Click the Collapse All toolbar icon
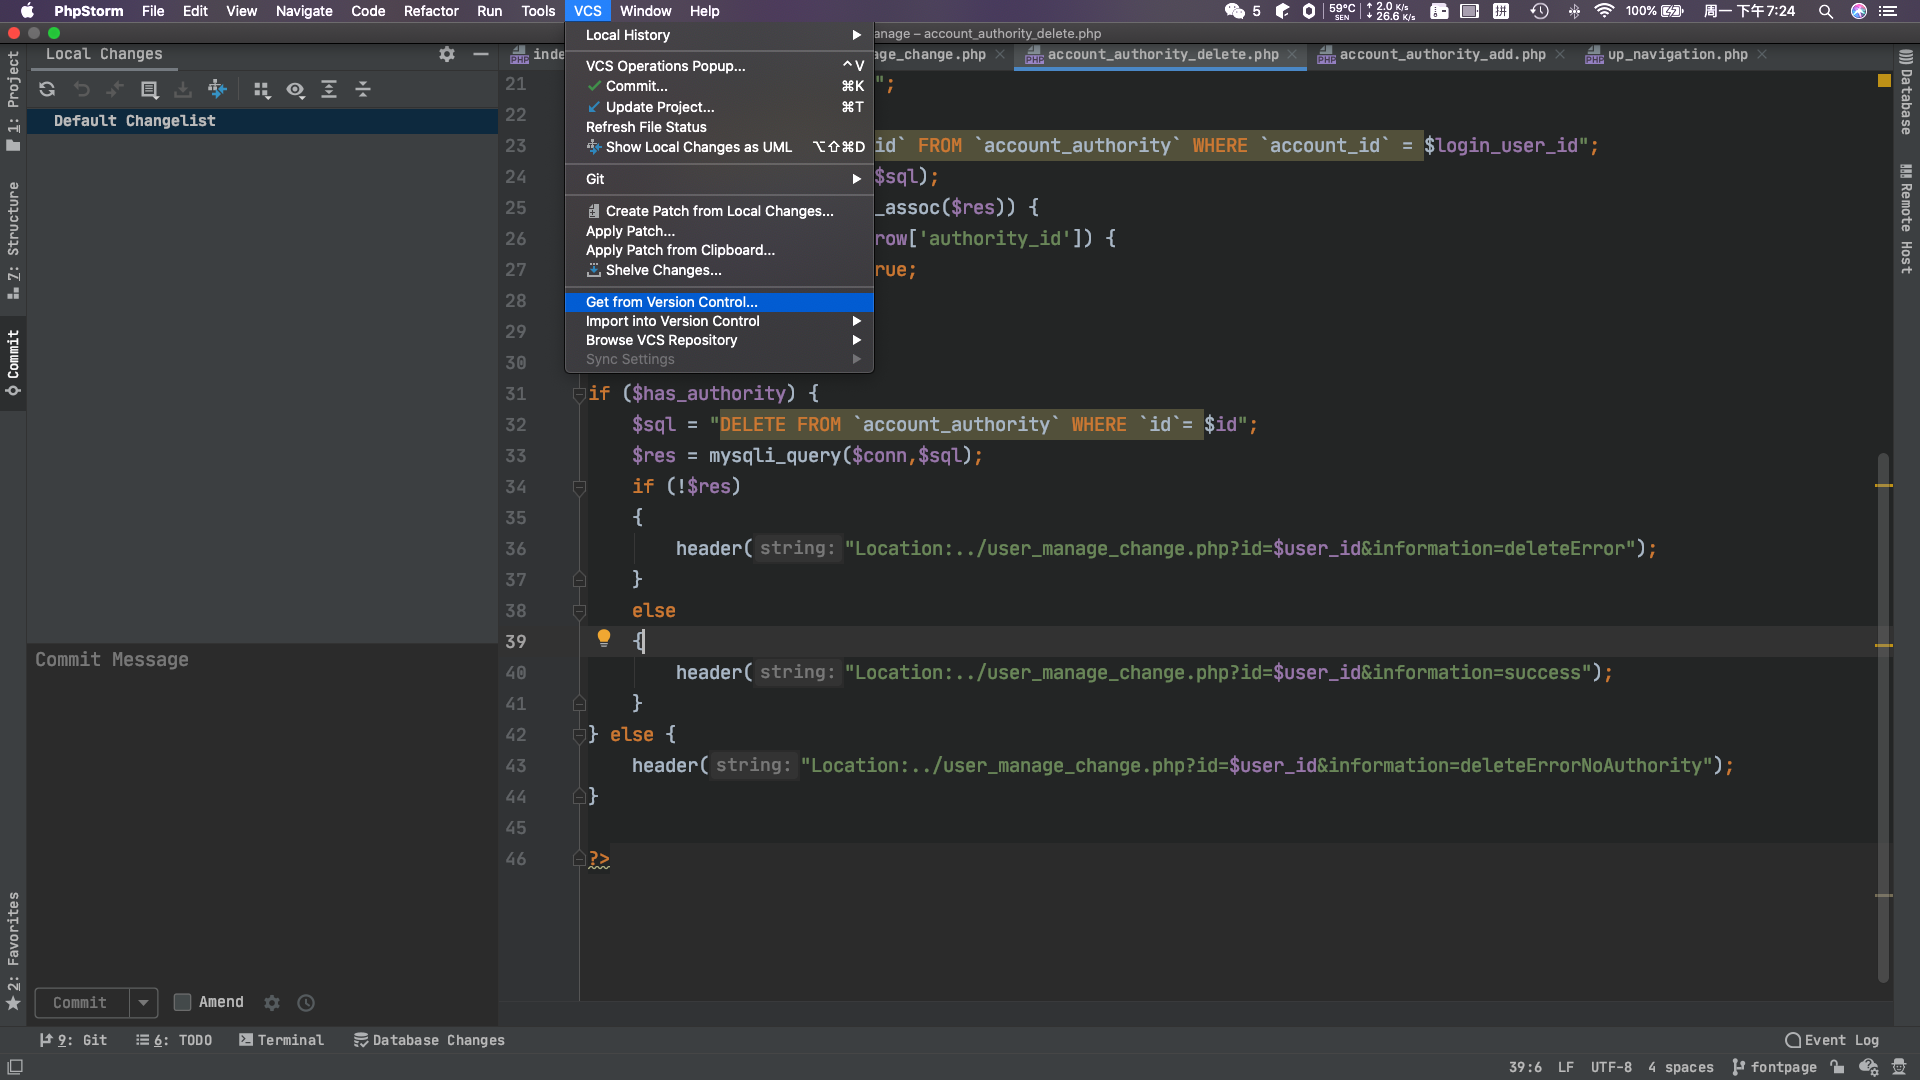The width and height of the screenshot is (1920, 1080). 363,90
